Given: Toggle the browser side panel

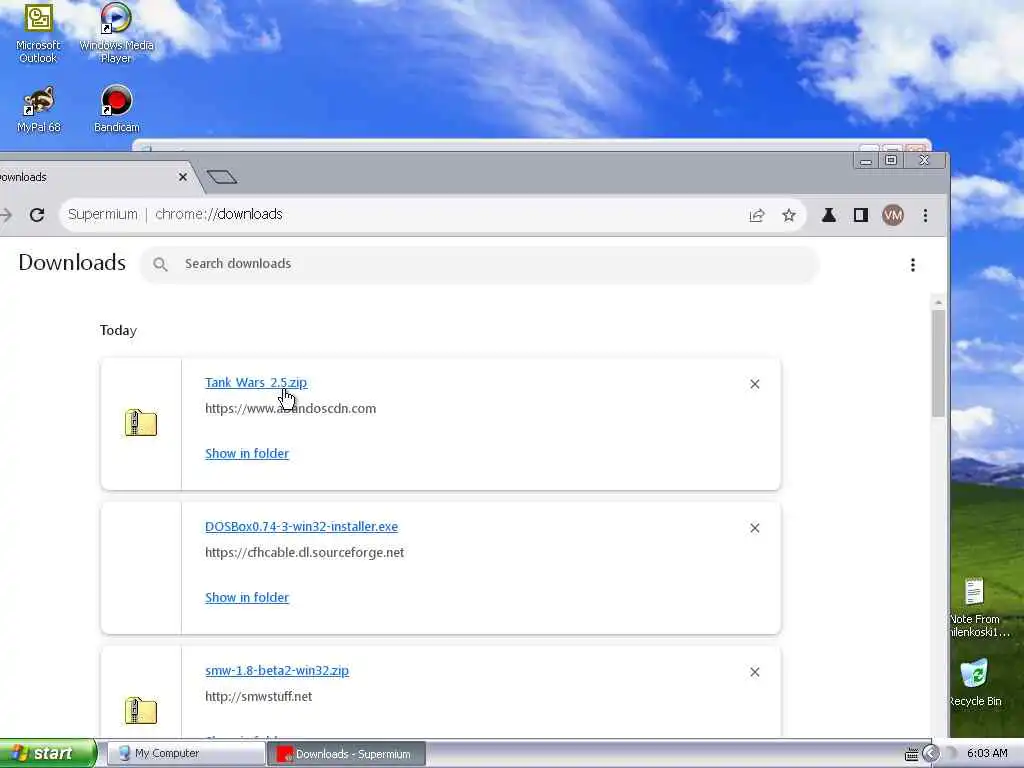Looking at the screenshot, I should 861,215.
